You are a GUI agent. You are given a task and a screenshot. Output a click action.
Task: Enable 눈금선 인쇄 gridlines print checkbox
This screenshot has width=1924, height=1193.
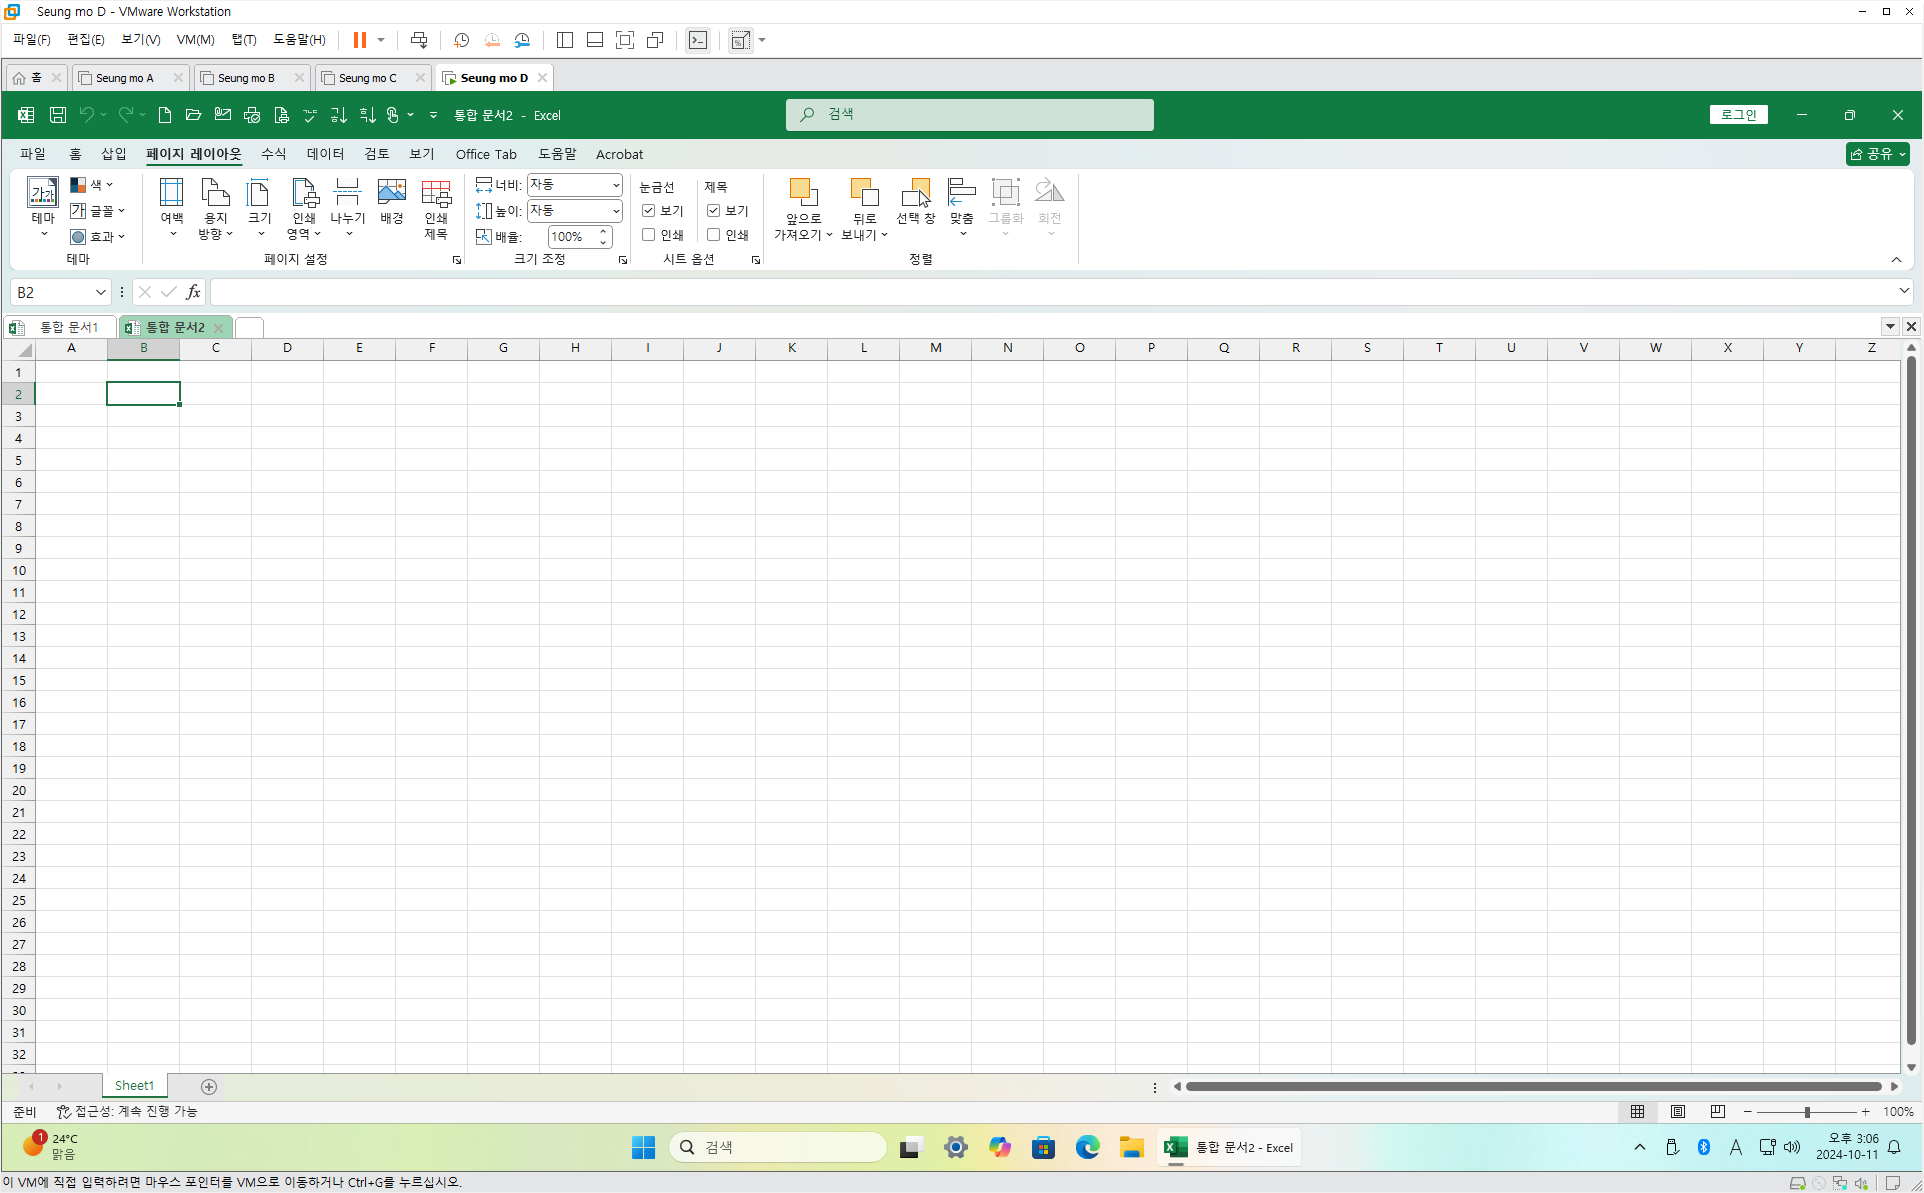point(649,235)
